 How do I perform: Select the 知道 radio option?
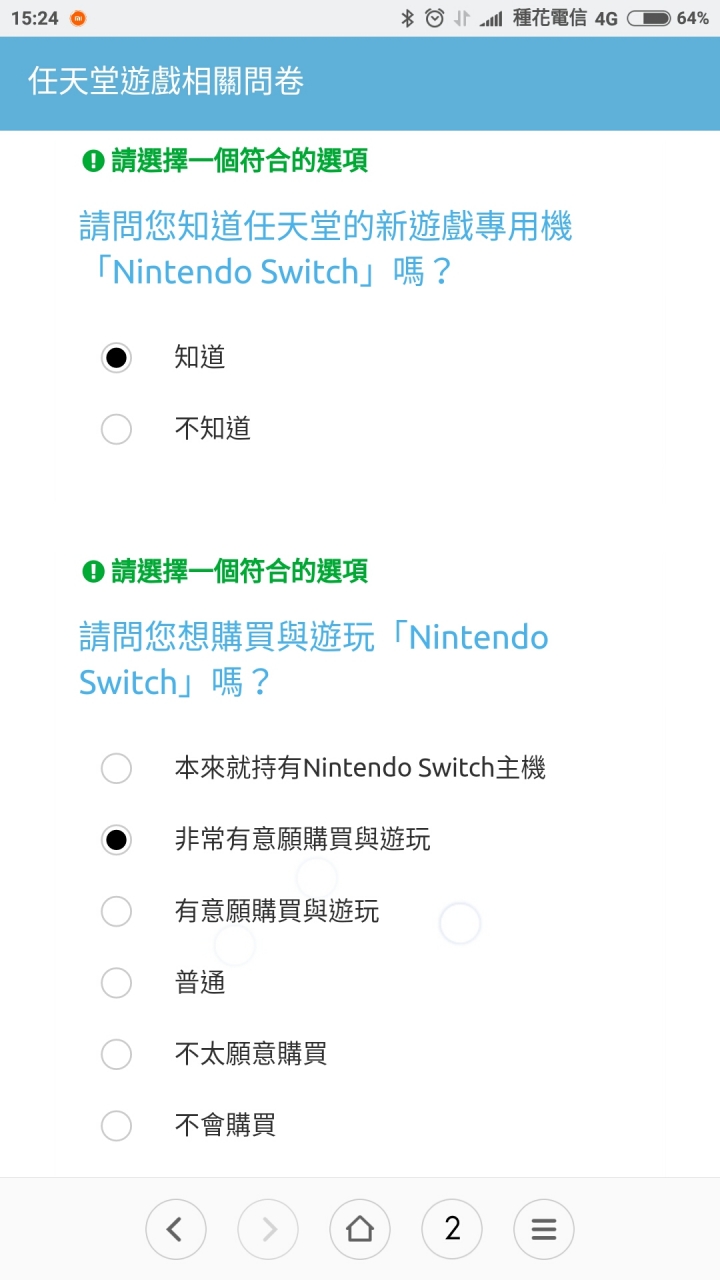coord(117,358)
